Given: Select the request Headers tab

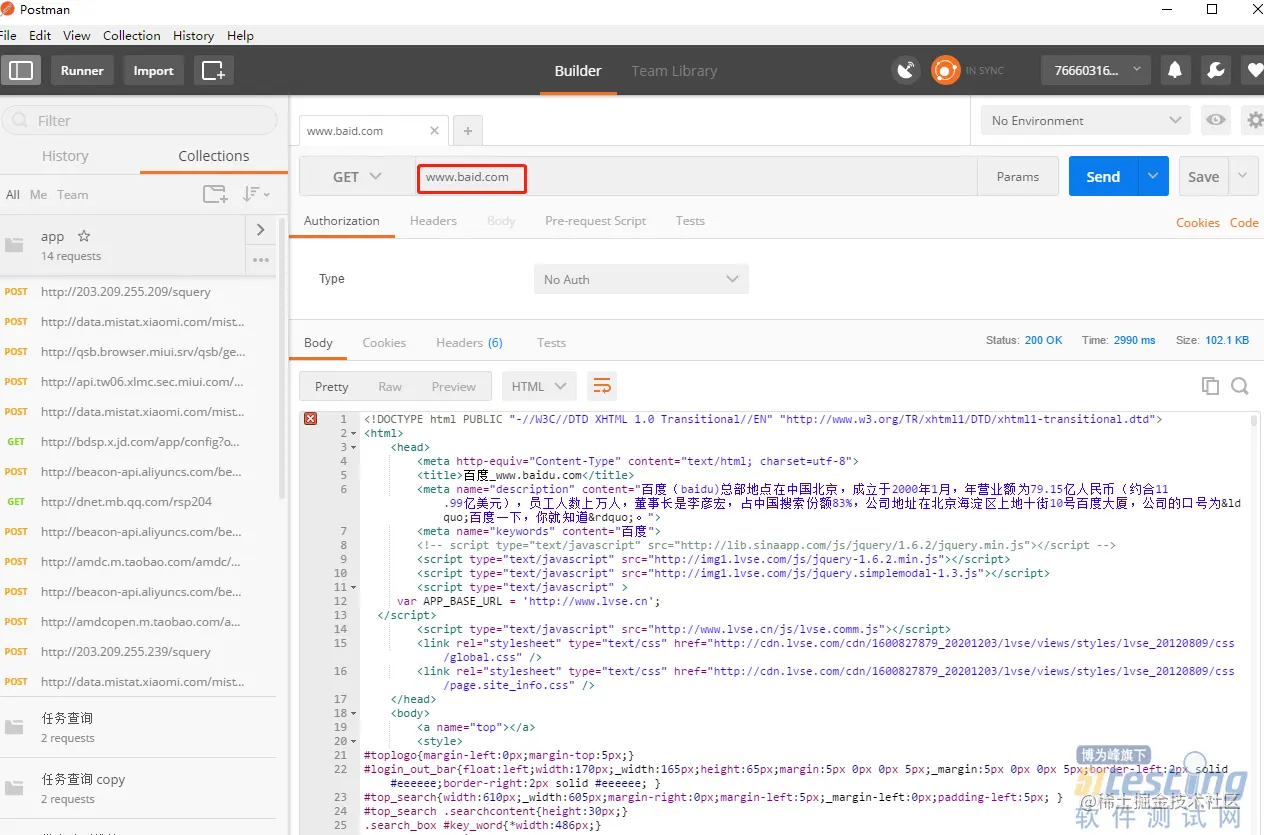Looking at the screenshot, I should (433, 221).
